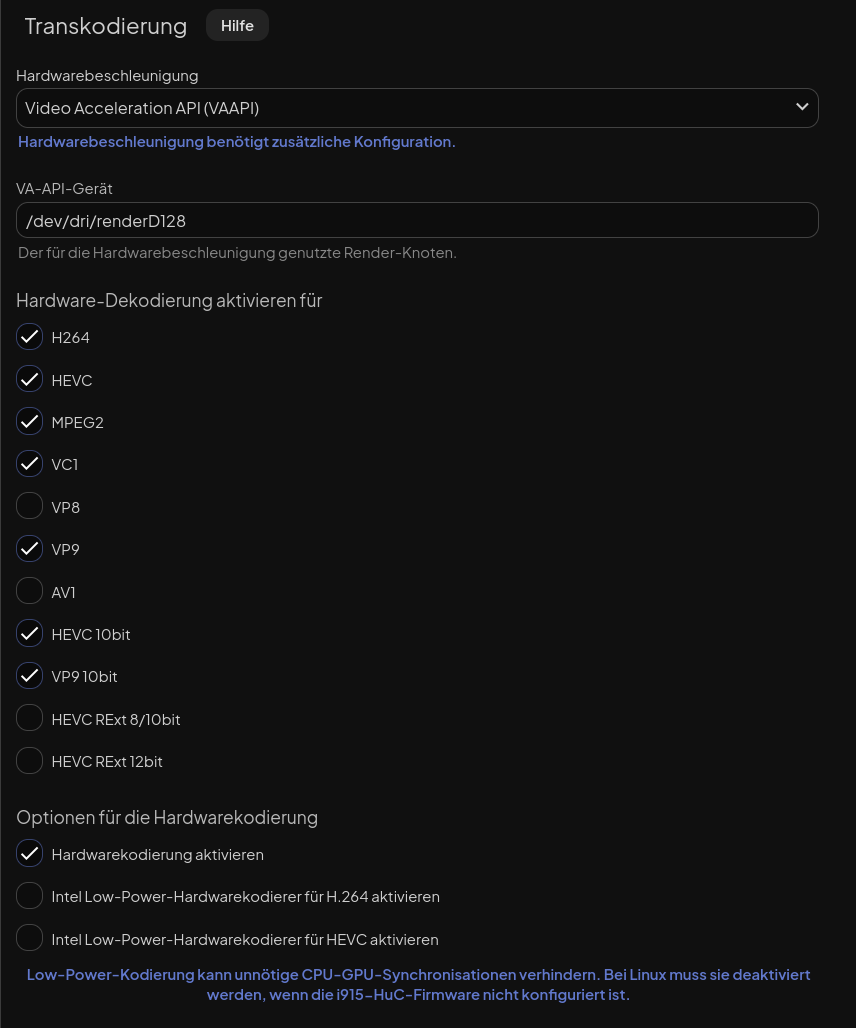Check the HEVC RExt 12bit option
Image resolution: width=856 pixels, height=1028 pixels.
[x=30, y=761]
